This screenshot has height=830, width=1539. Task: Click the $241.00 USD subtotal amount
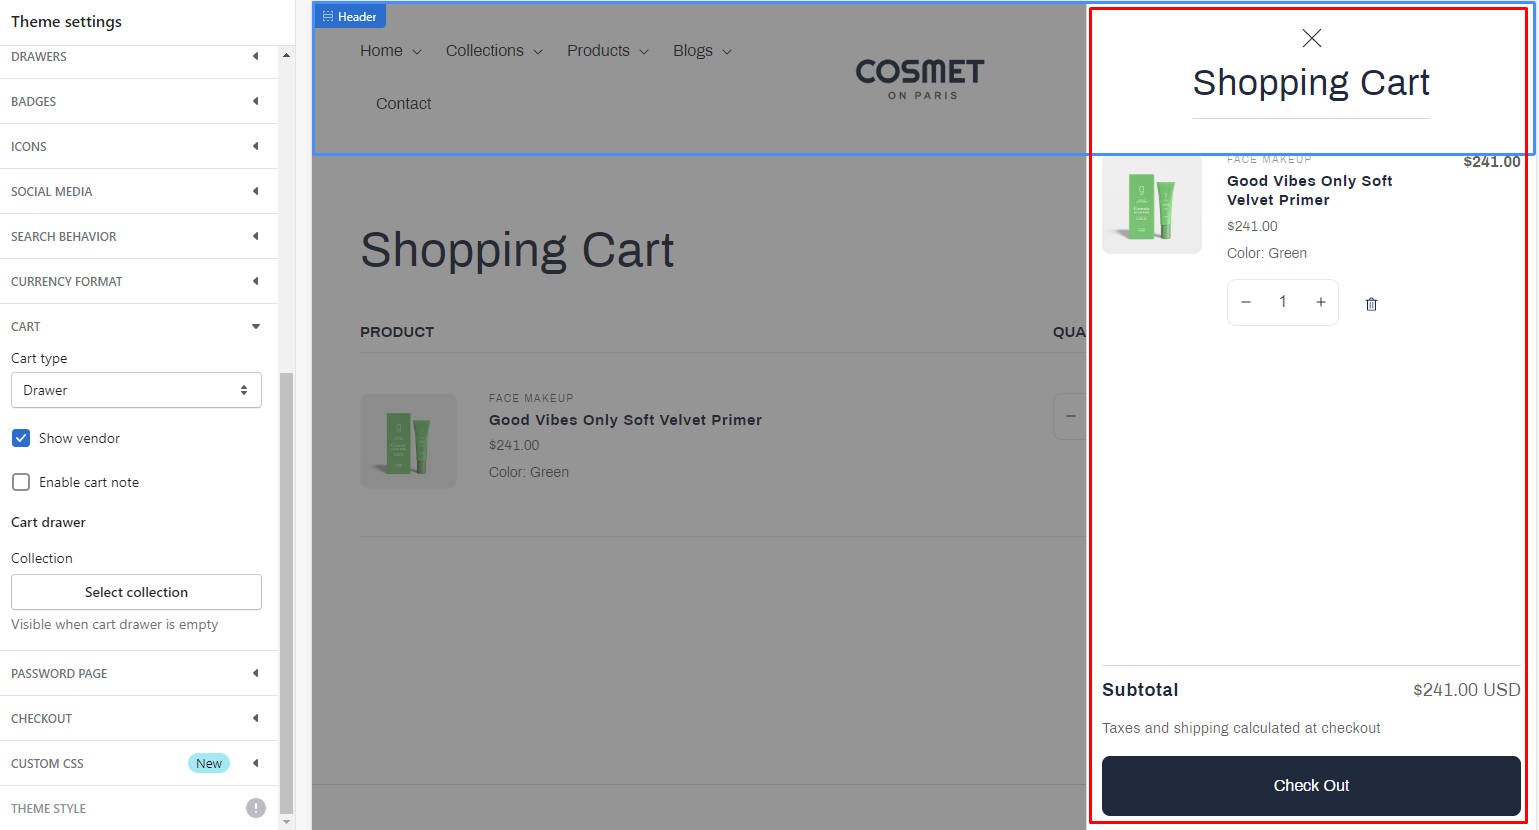(x=1466, y=690)
